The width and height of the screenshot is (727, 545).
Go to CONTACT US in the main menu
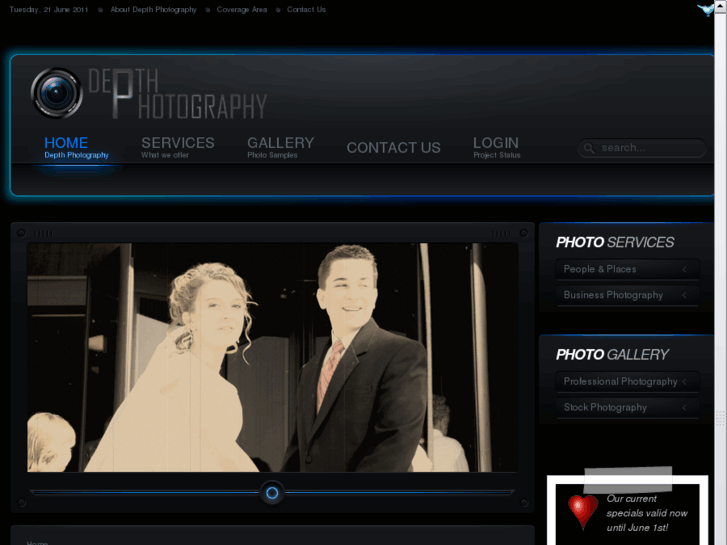coord(393,147)
